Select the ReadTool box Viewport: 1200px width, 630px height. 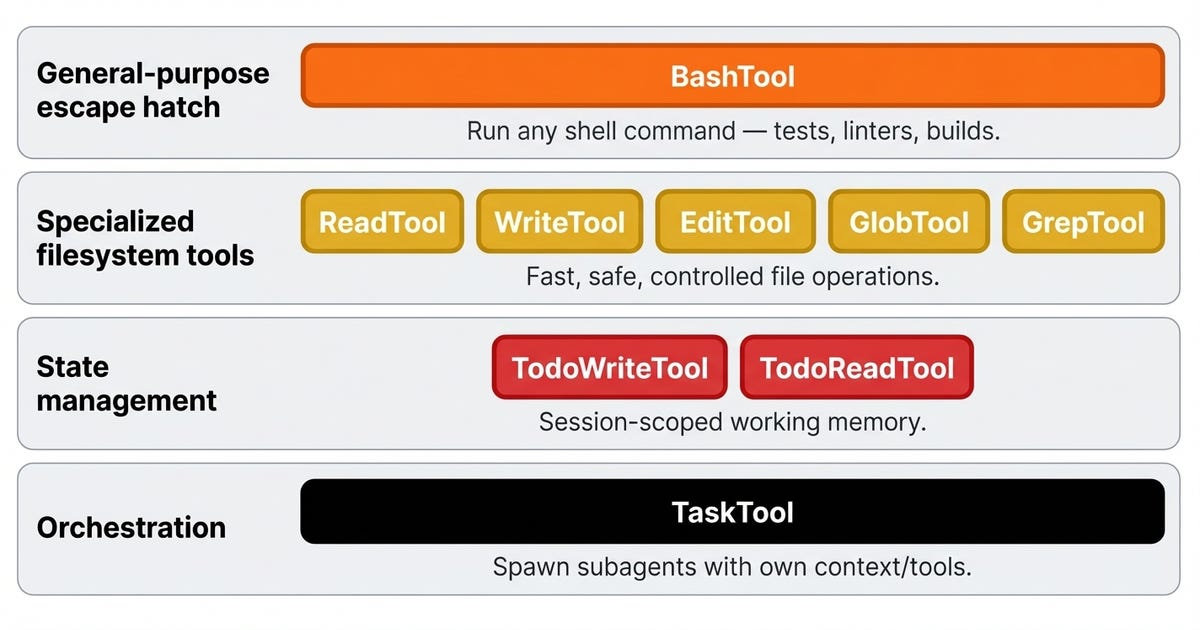click(382, 221)
